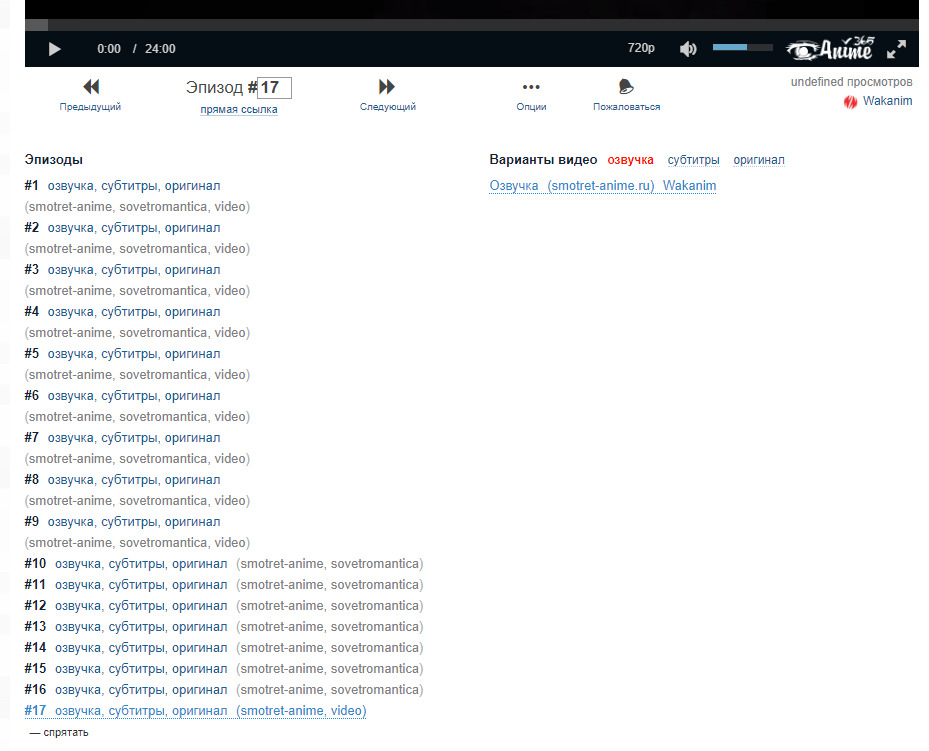Click the episode number input field

pos(275,88)
